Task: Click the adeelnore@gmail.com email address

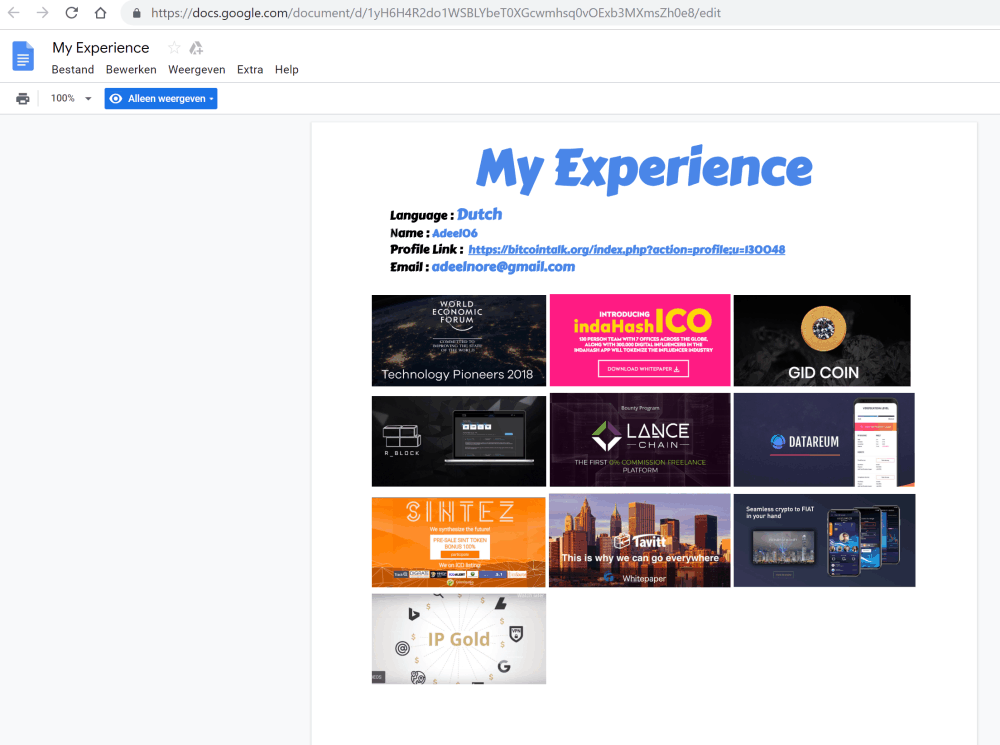Action: click(503, 267)
